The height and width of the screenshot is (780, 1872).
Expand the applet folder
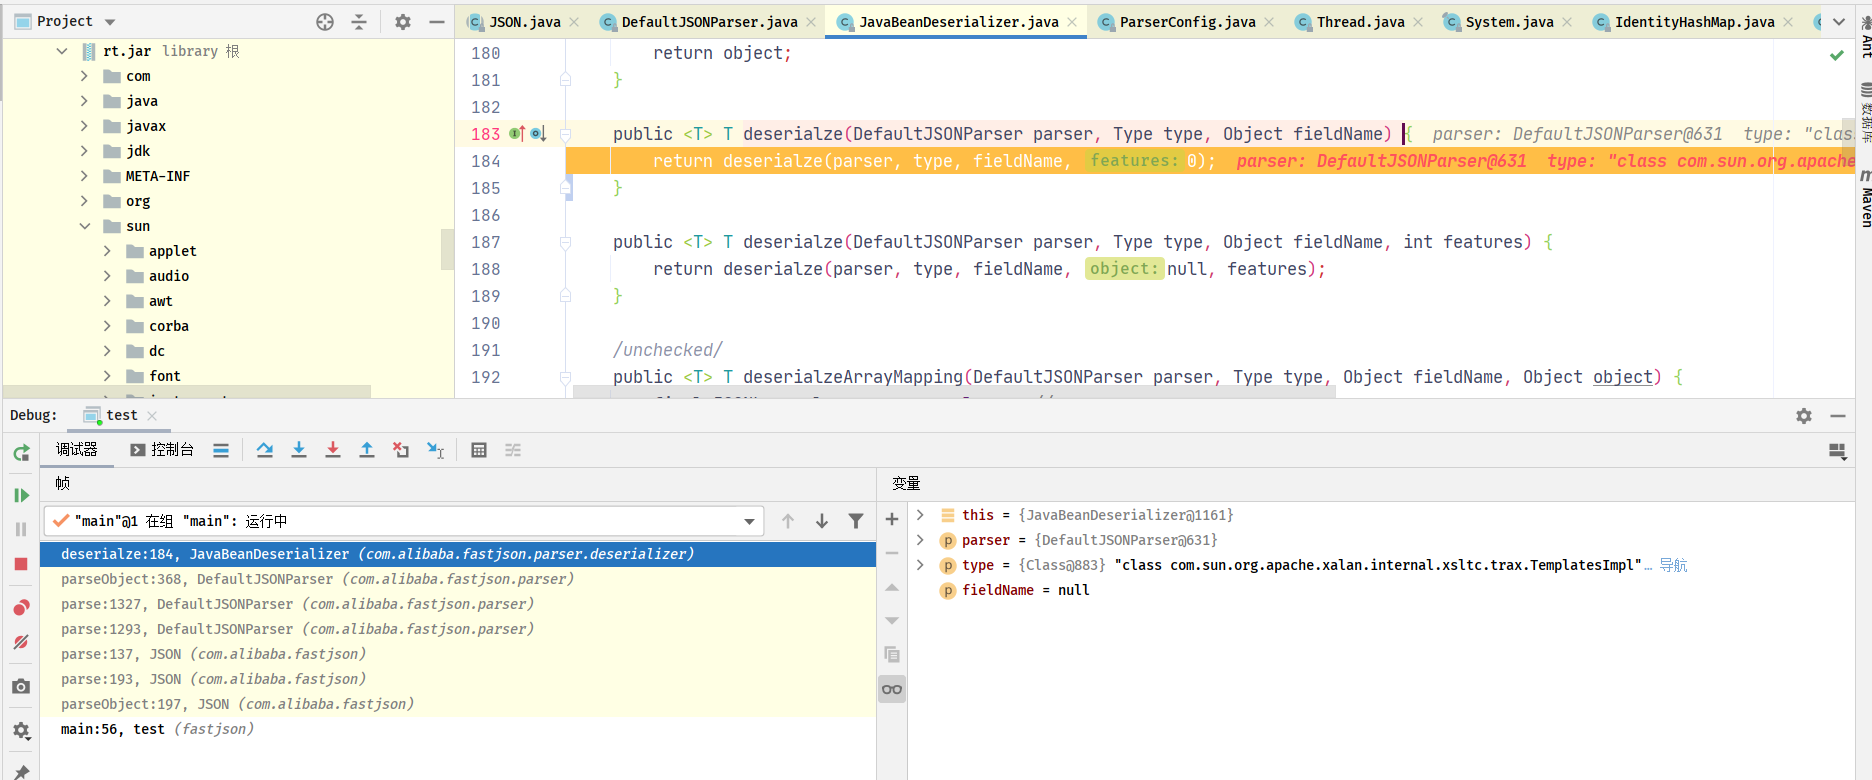coord(108,251)
